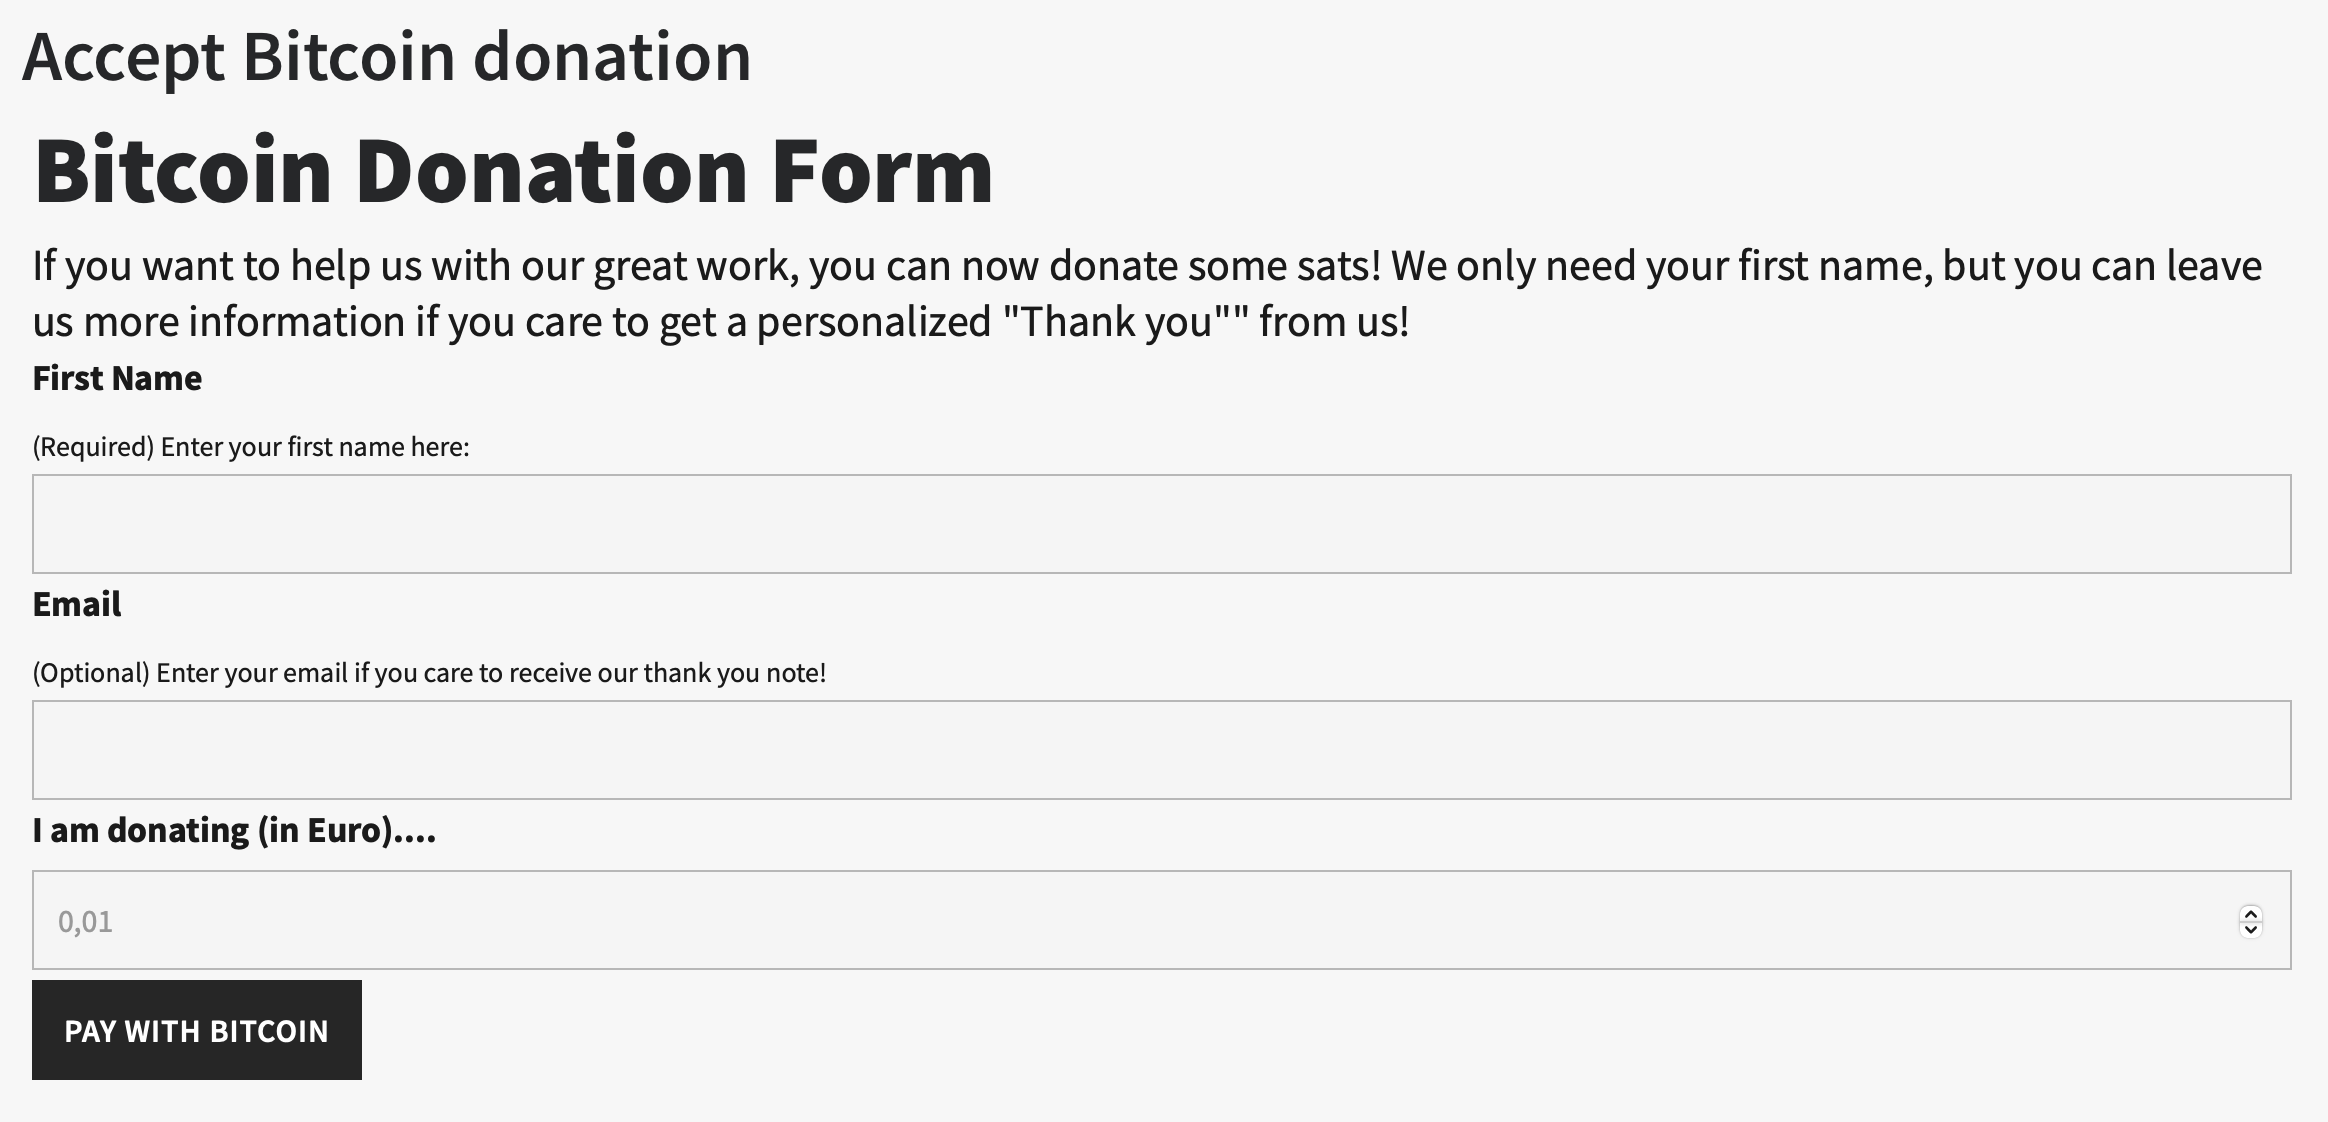Screen dimensions: 2328x1122
Task: Decrease the Euro amount with the down arrow
Action: (2251, 929)
